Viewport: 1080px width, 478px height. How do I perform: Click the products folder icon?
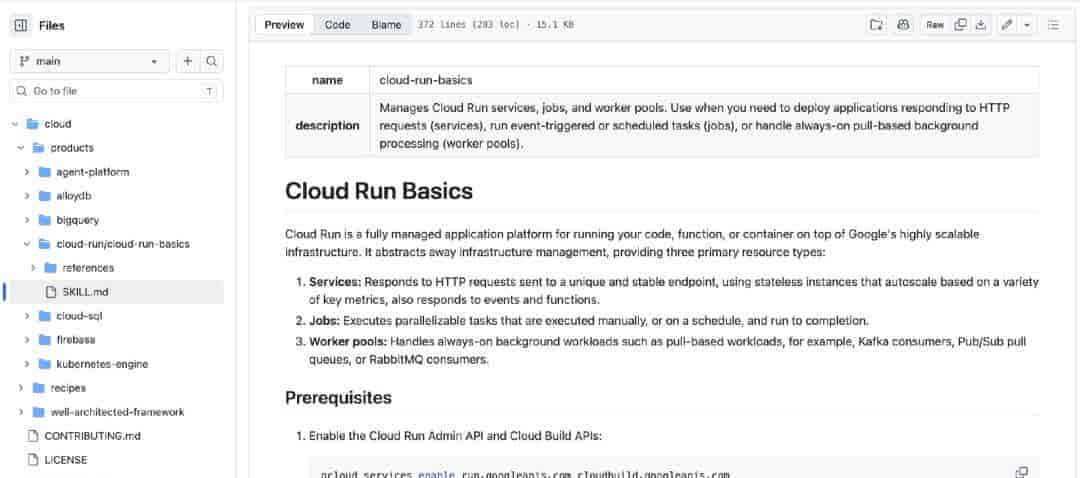(39, 148)
